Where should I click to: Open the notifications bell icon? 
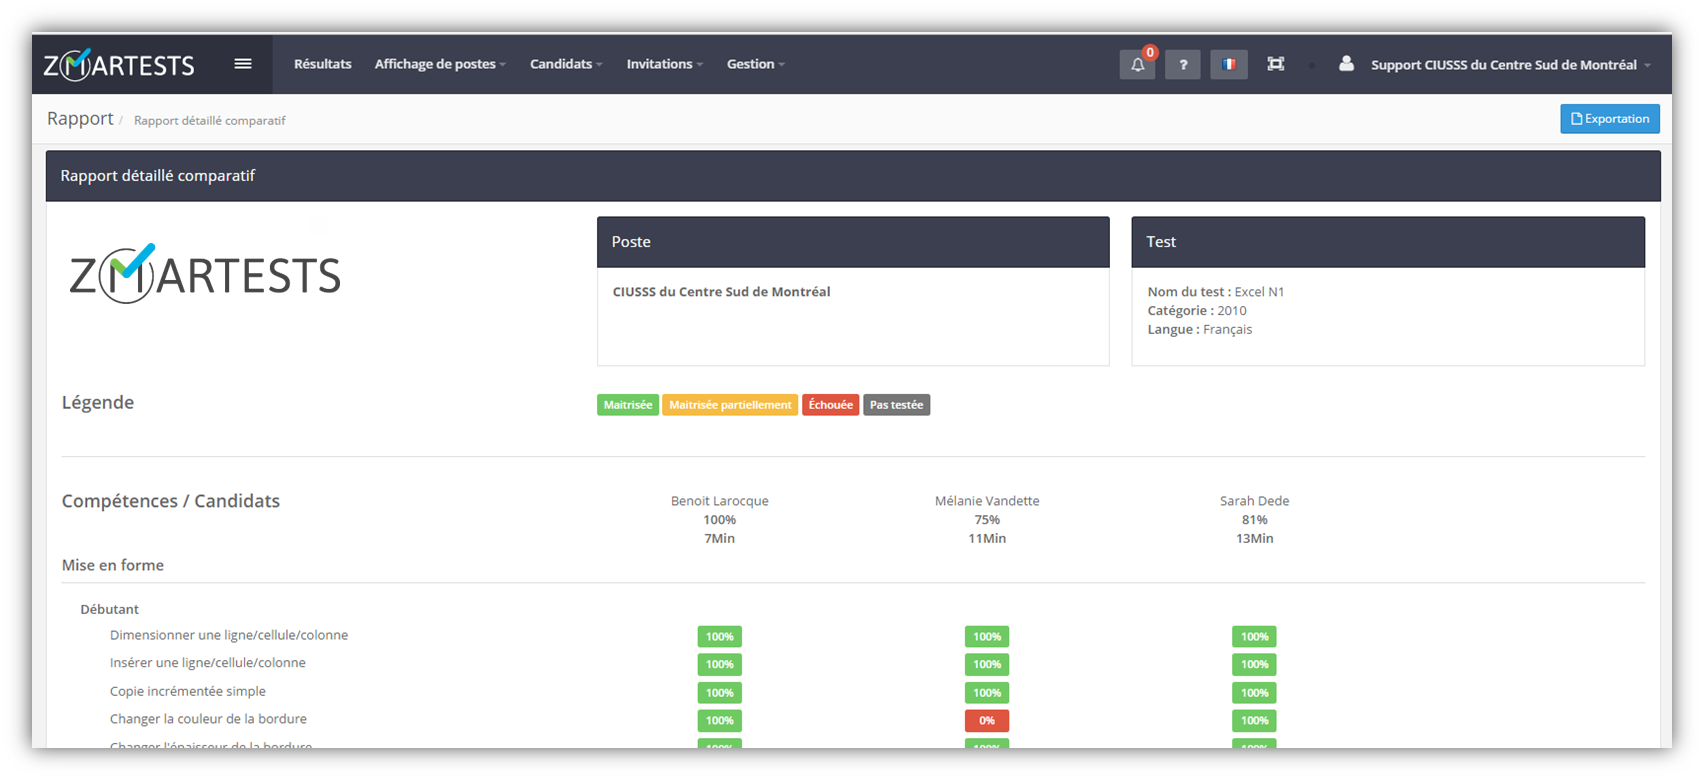(x=1137, y=65)
